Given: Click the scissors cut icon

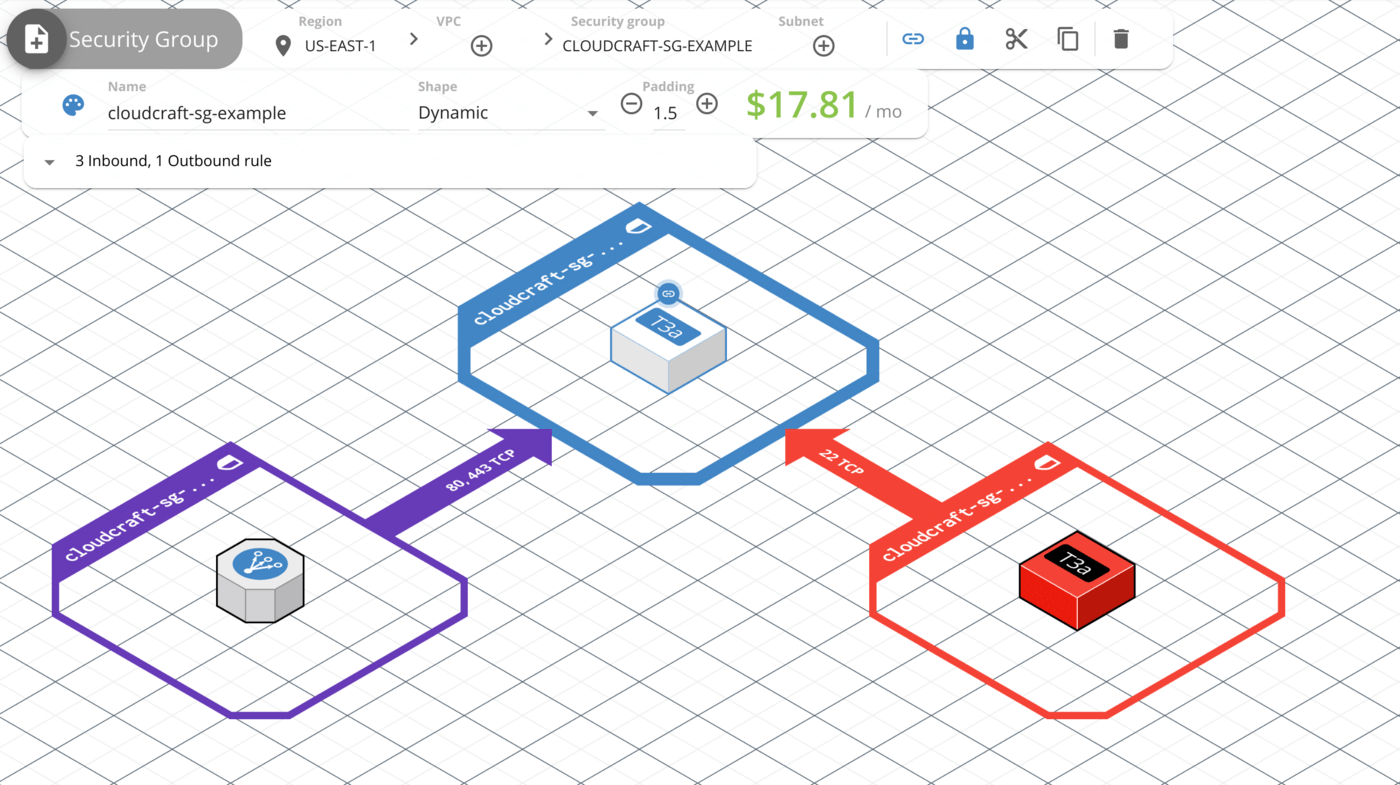Looking at the screenshot, I should click(x=1016, y=39).
